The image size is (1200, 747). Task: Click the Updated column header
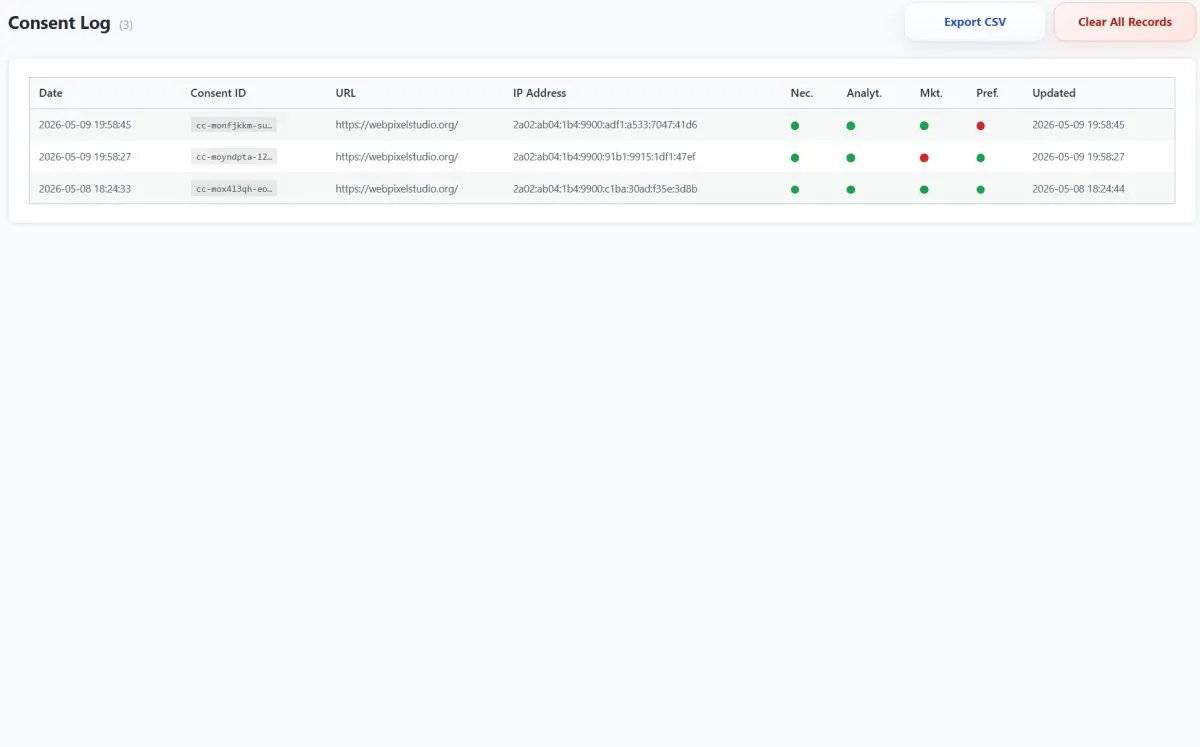pos(1054,93)
